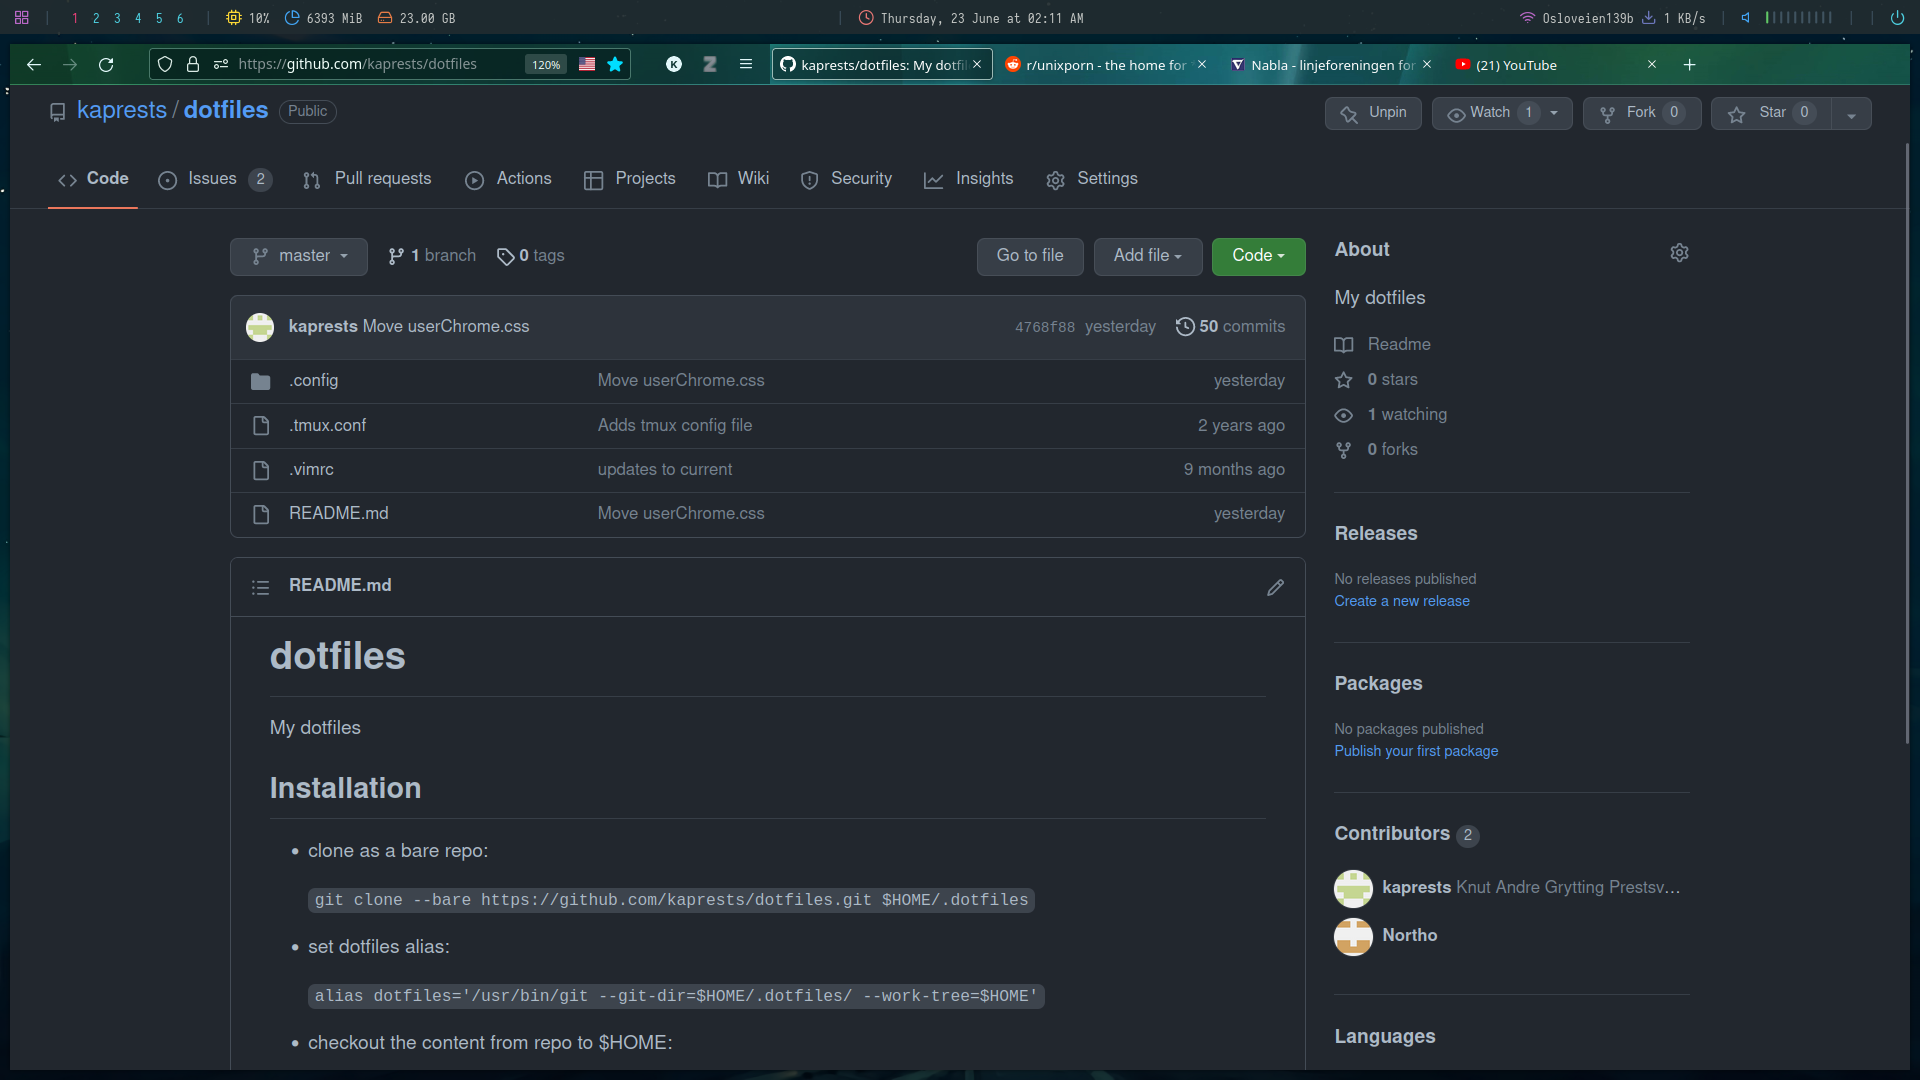View the 1 watching link
The width and height of the screenshot is (1920, 1080).
1391,415
